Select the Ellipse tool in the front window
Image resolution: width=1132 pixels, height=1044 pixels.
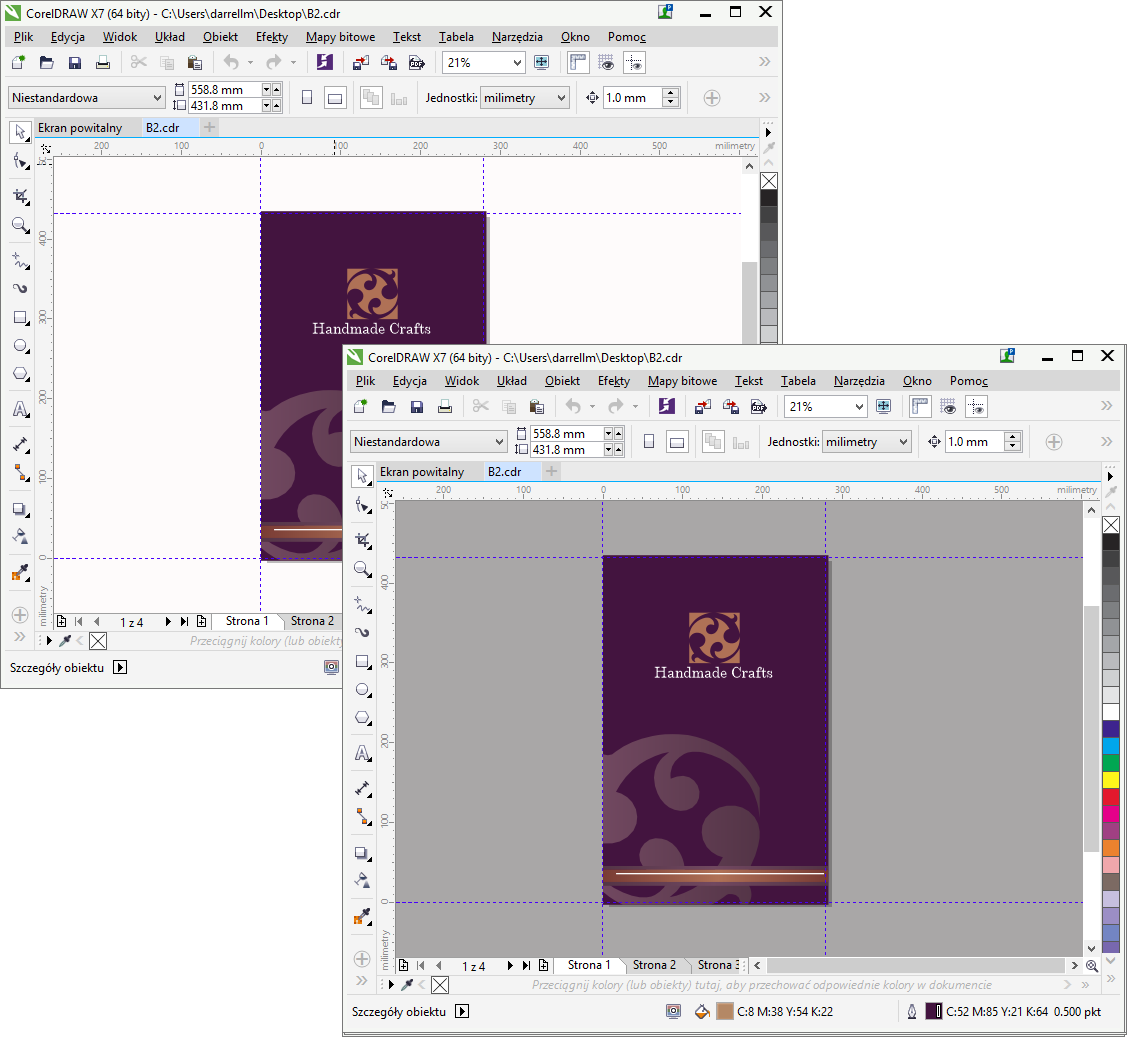tap(361, 690)
